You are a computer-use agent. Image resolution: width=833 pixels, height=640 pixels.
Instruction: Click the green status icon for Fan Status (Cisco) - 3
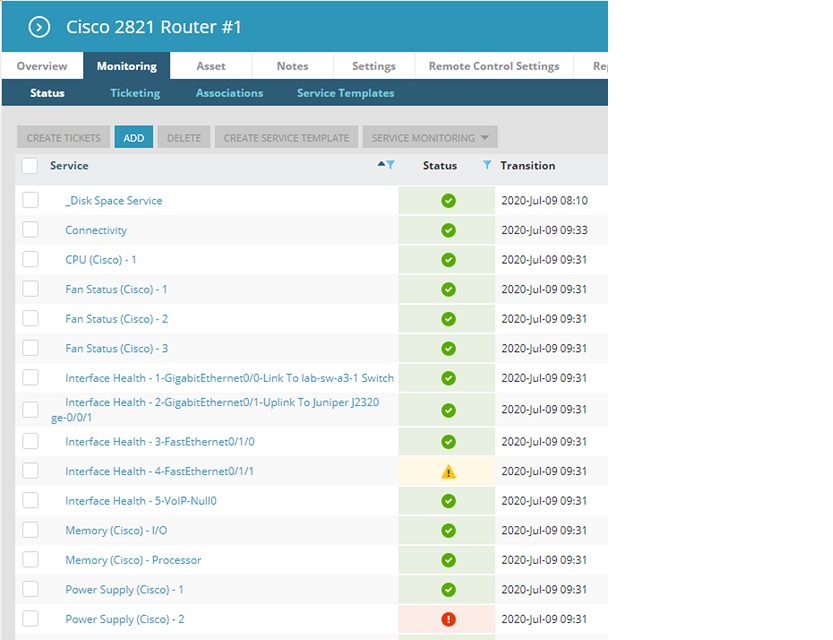(x=448, y=349)
